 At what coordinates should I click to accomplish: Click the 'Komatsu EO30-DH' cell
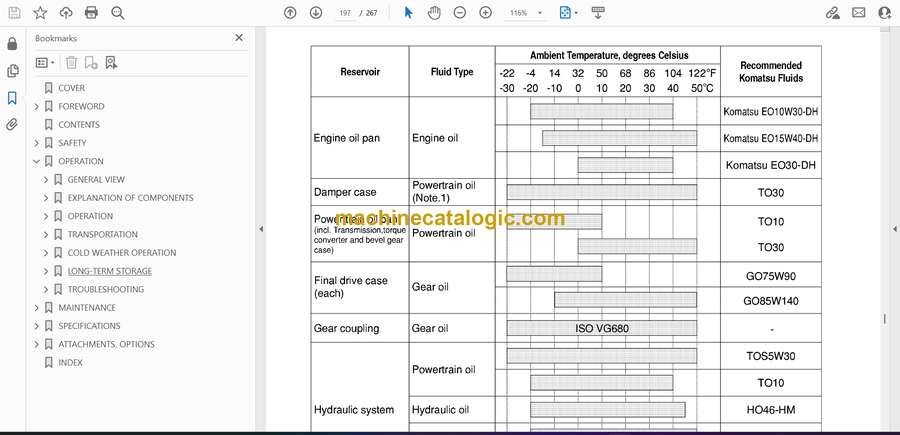[770, 165]
